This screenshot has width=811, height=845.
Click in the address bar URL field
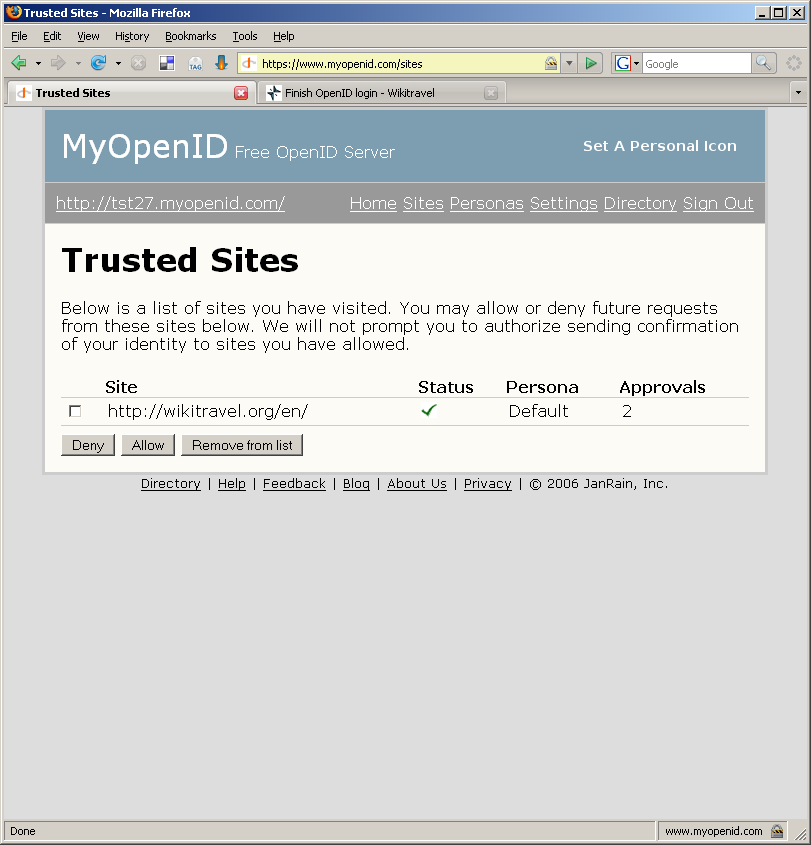pyautogui.click(x=401, y=64)
